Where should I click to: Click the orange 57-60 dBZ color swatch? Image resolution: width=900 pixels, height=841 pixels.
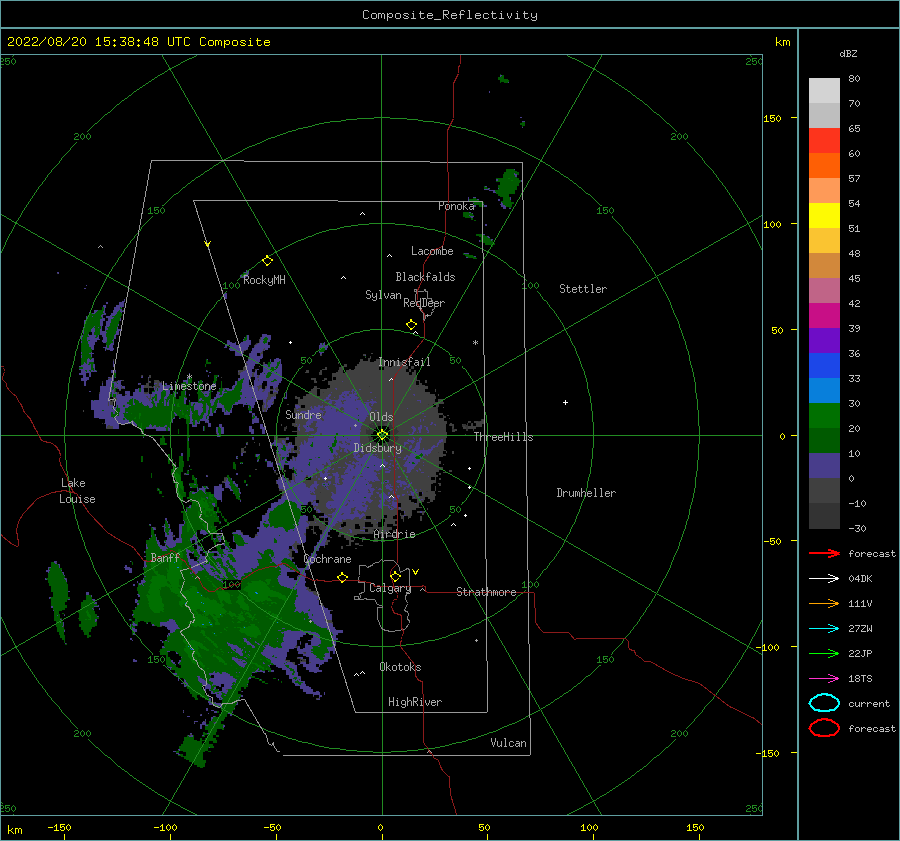click(824, 166)
